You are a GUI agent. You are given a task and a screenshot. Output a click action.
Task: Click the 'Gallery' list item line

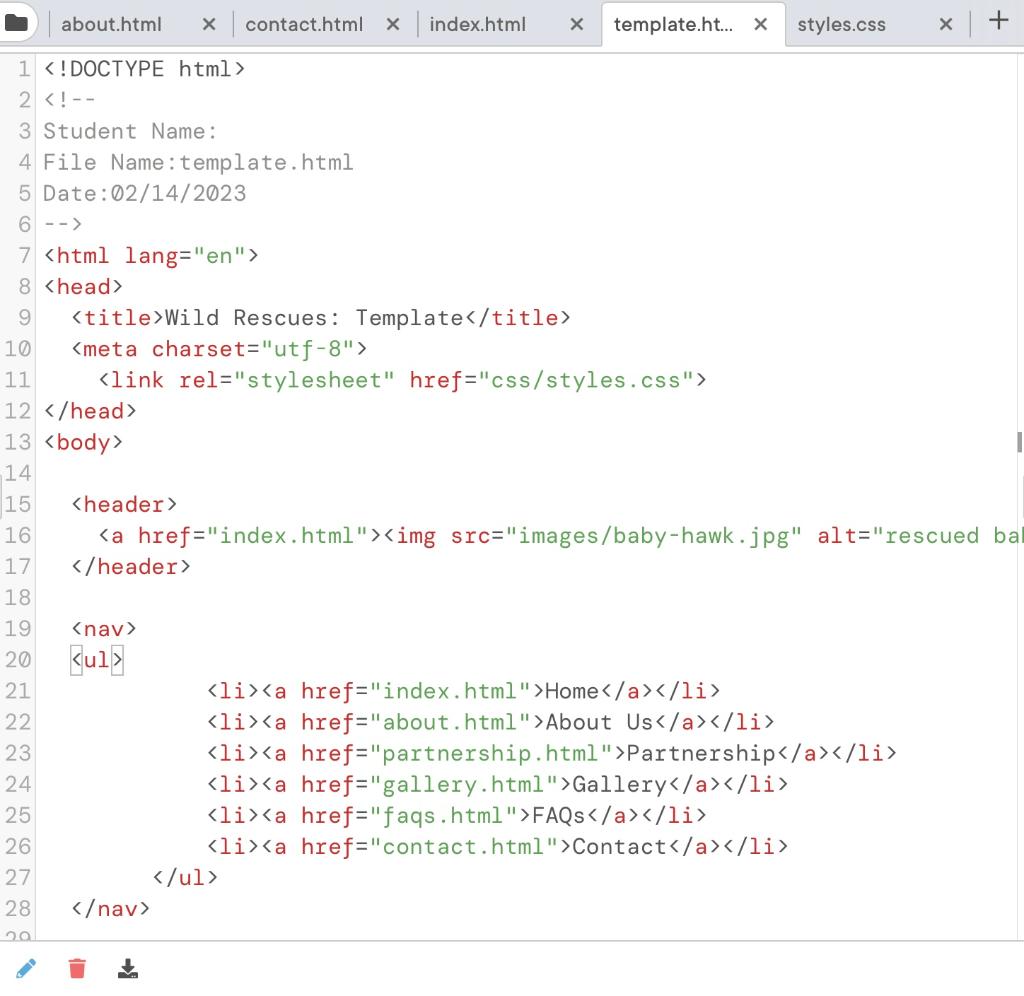click(x=498, y=784)
